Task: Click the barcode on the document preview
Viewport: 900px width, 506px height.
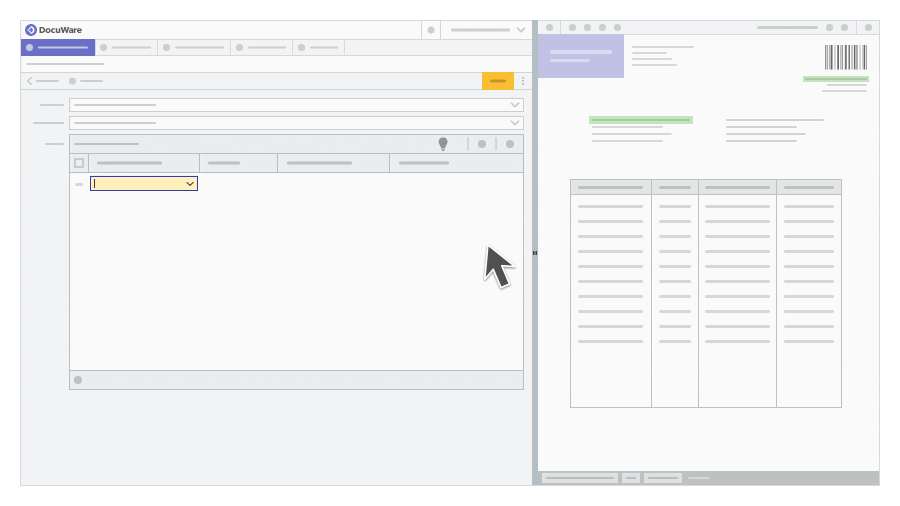Action: coord(845,57)
